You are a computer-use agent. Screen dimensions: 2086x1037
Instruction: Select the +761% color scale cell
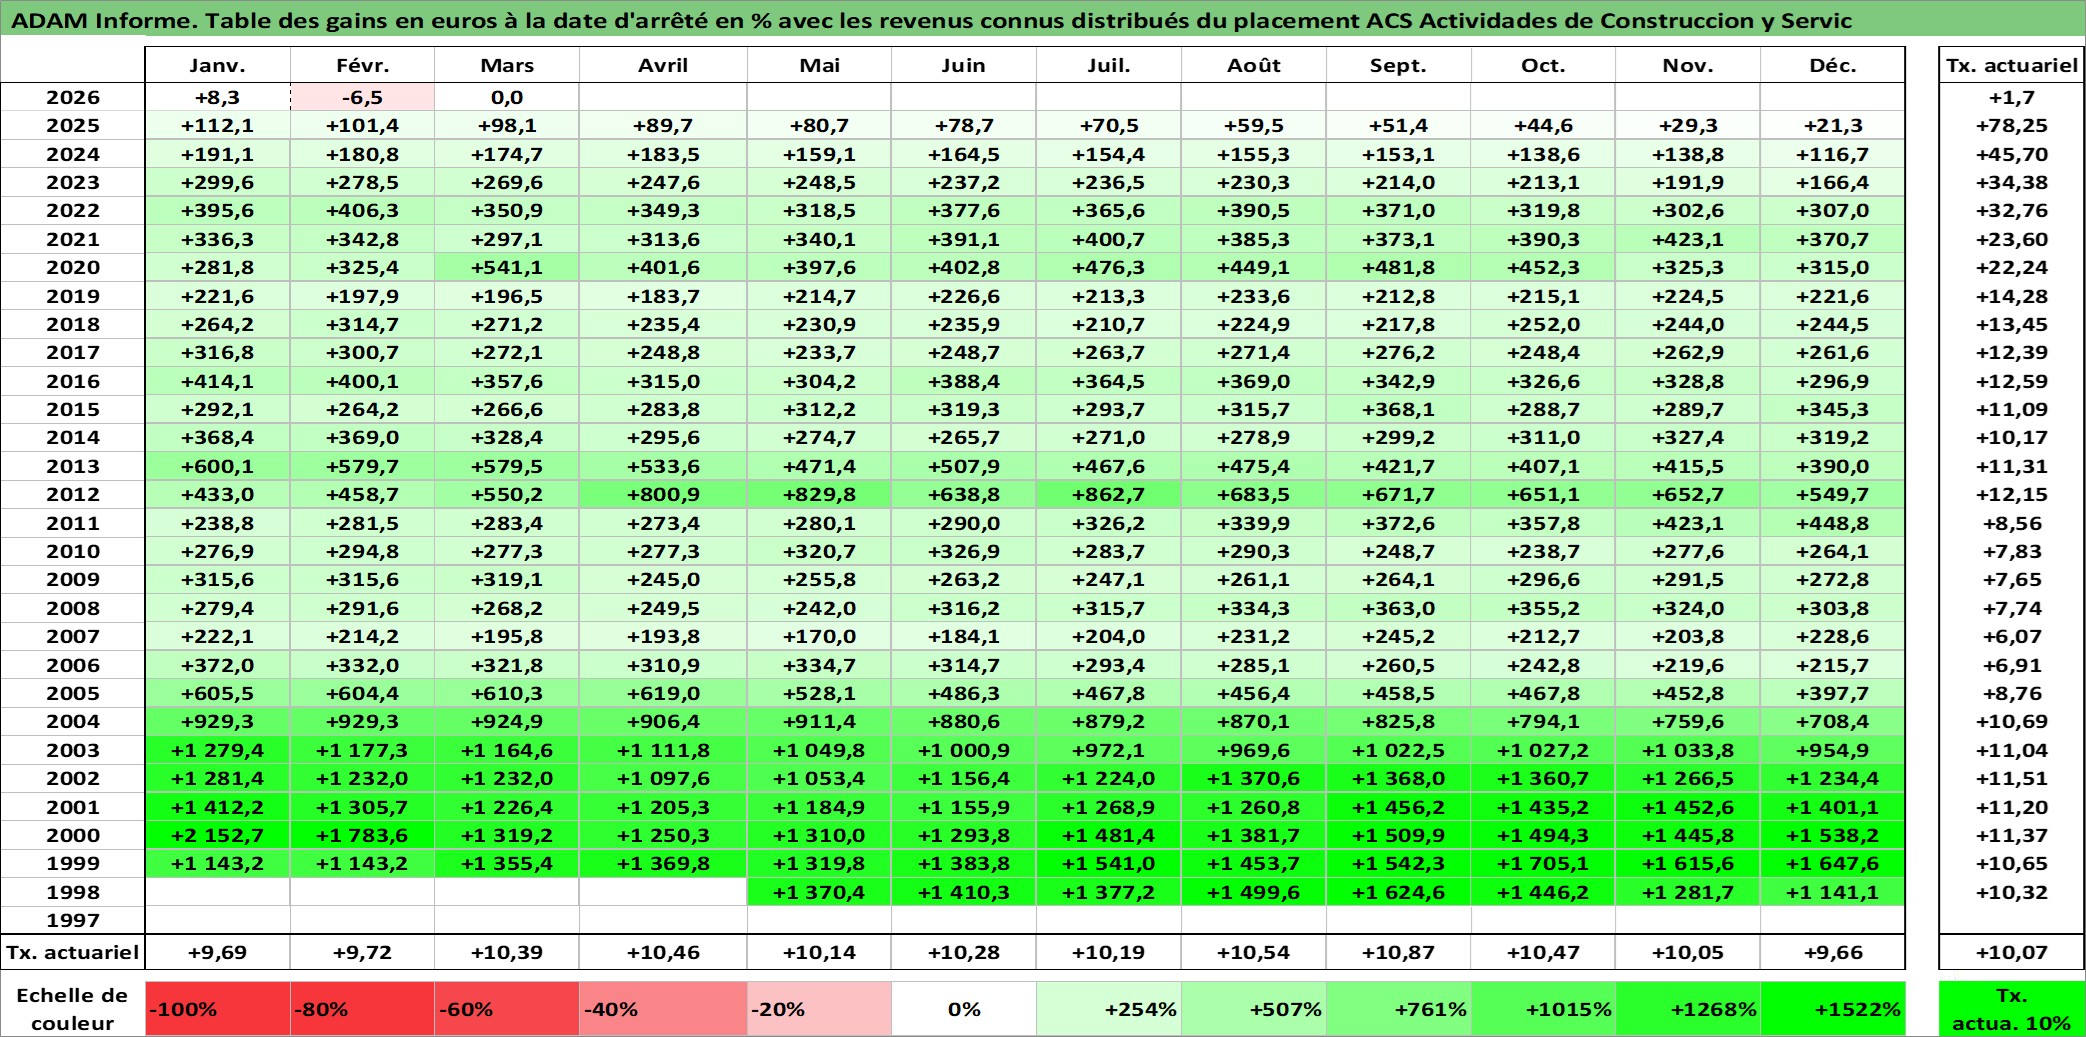tap(1398, 1009)
